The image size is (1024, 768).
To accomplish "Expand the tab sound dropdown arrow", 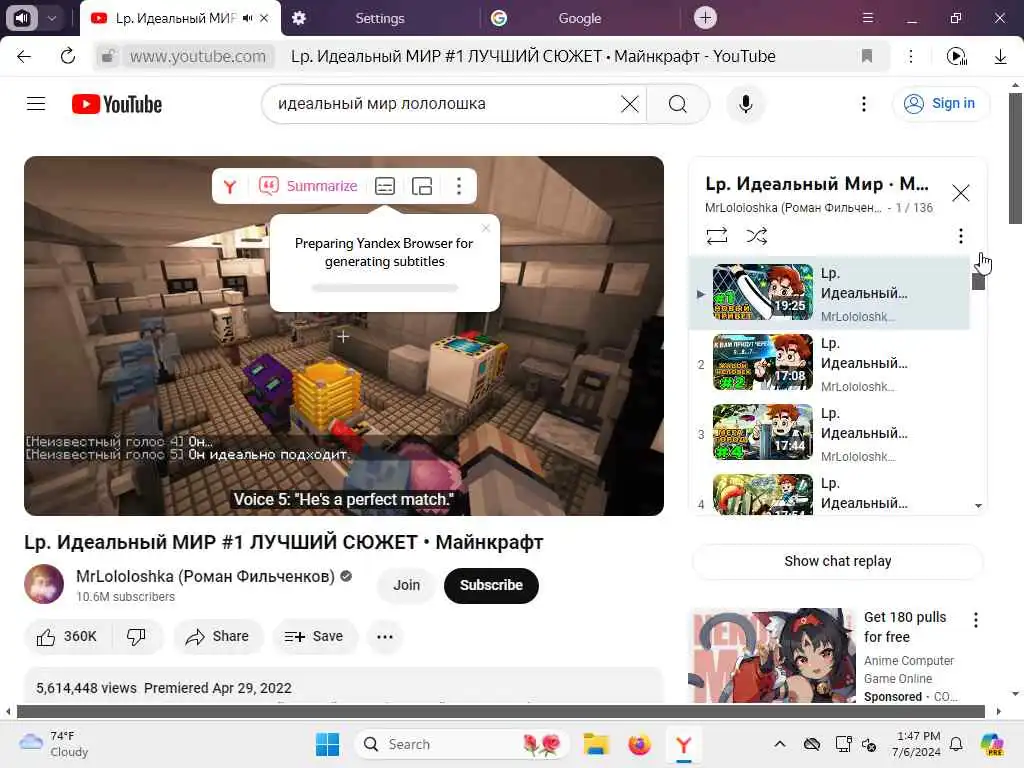I will coord(52,18).
